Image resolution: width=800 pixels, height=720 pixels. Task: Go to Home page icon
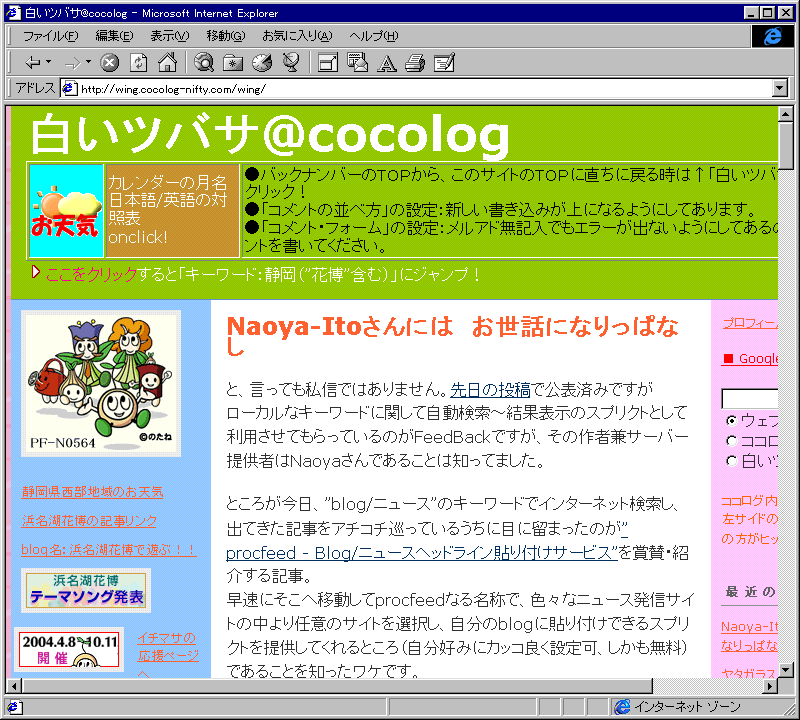coord(167,63)
